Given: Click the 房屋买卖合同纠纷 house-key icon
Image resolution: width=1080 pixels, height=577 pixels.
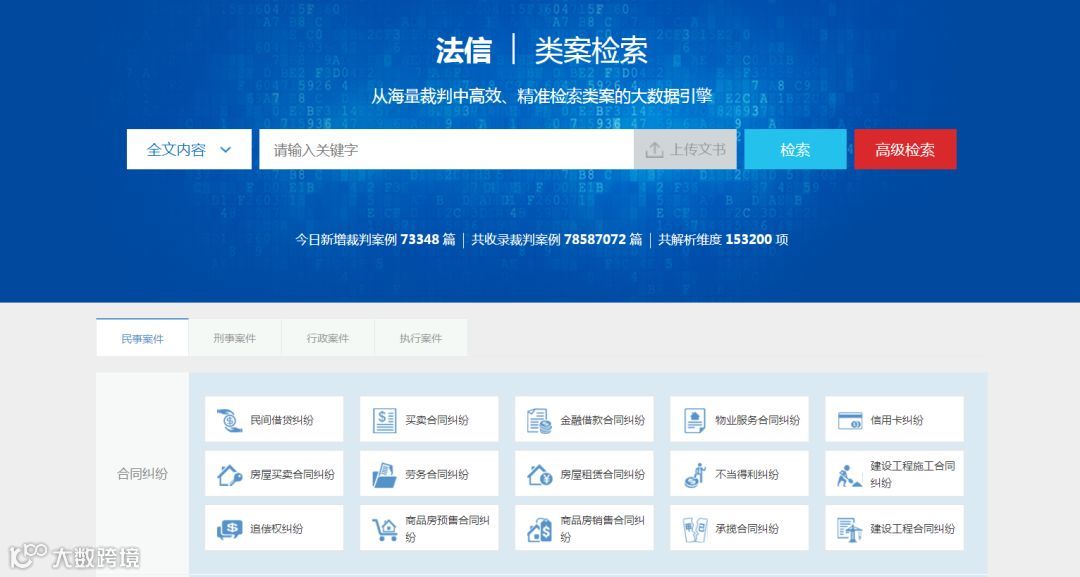Looking at the screenshot, I should (x=229, y=474).
